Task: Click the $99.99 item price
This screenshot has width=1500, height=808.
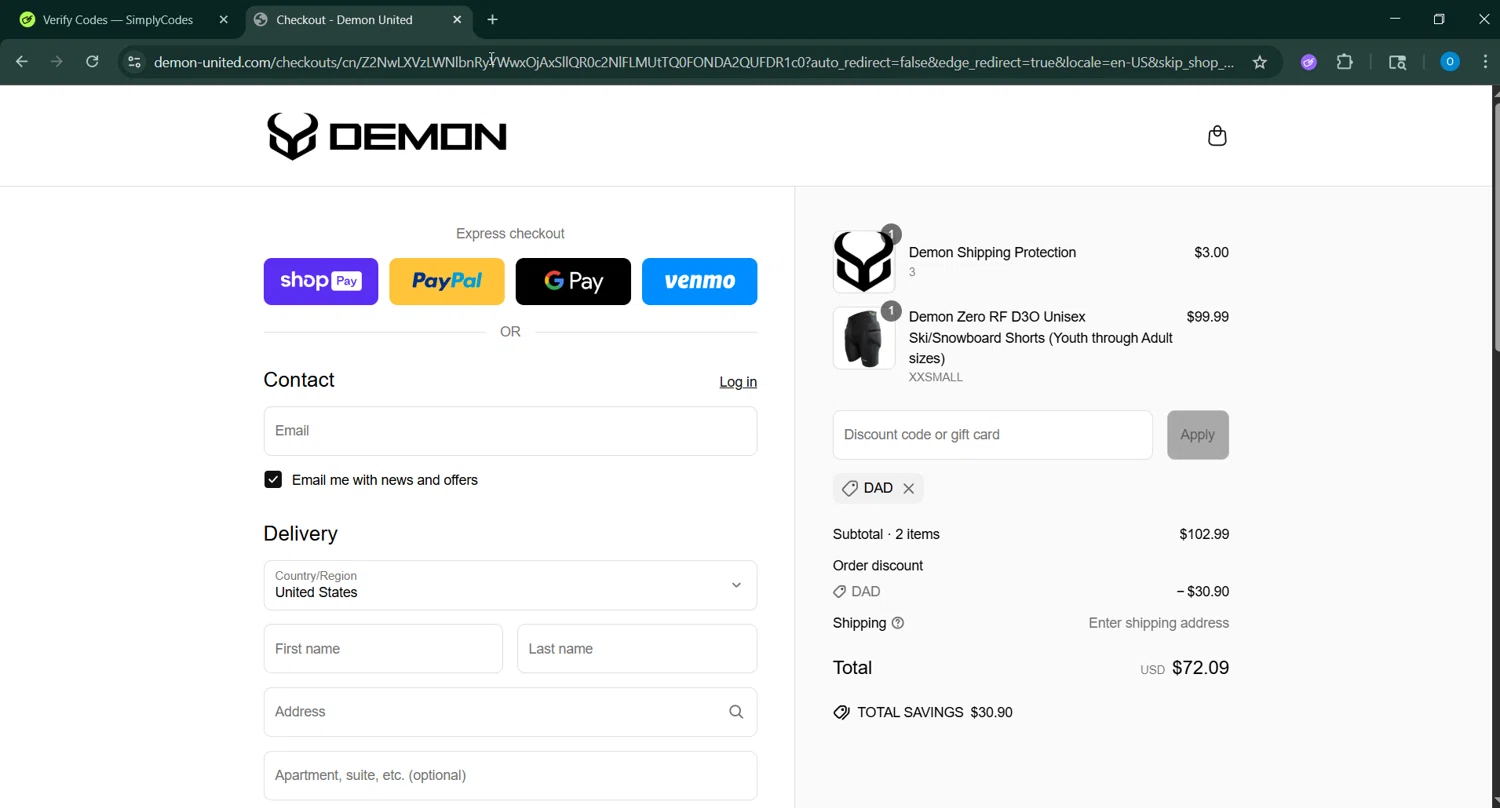Action: click(x=1207, y=317)
